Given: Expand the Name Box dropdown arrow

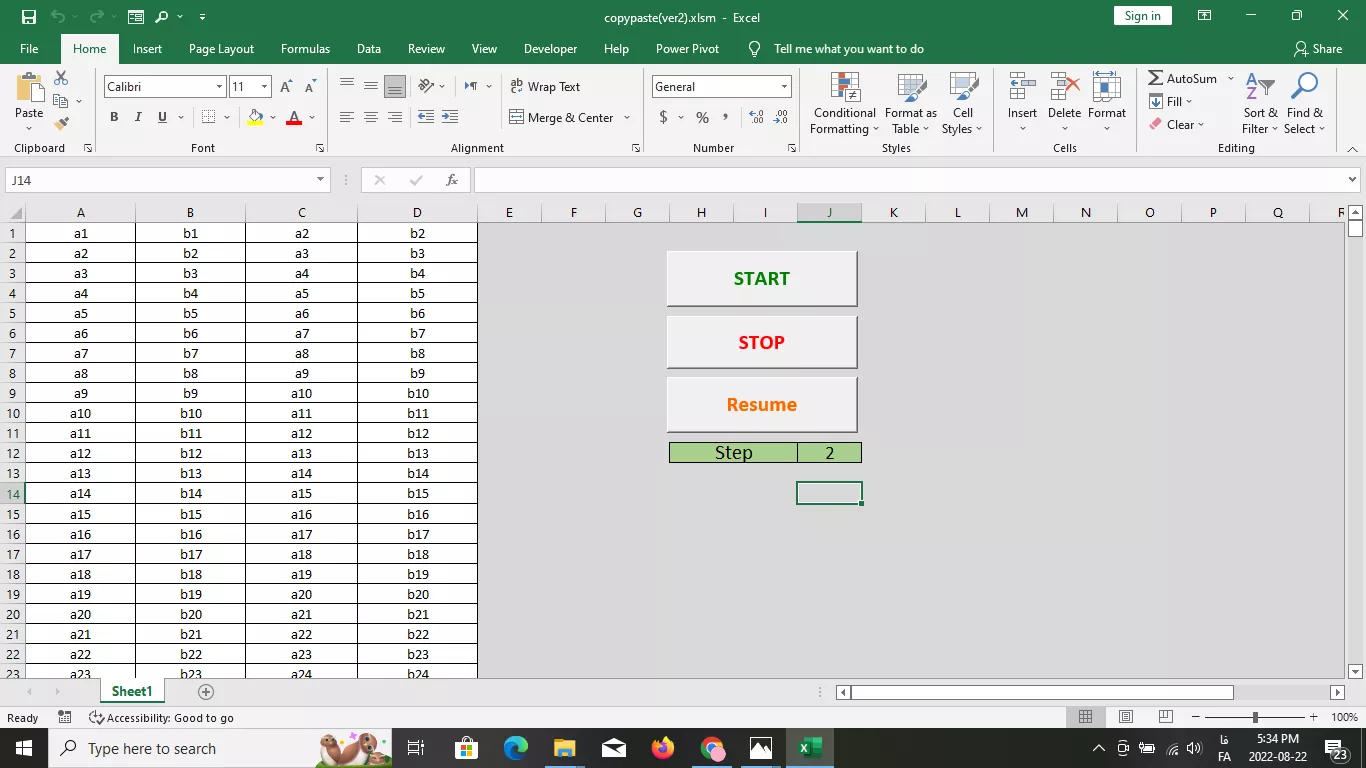Looking at the screenshot, I should [x=320, y=180].
